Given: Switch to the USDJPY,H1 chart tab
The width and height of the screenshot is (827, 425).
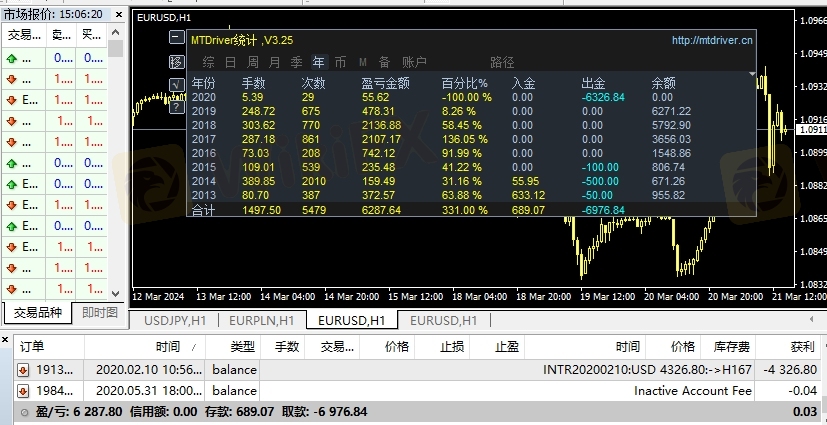Looking at the screenshot, I should [x=175, y=320].
